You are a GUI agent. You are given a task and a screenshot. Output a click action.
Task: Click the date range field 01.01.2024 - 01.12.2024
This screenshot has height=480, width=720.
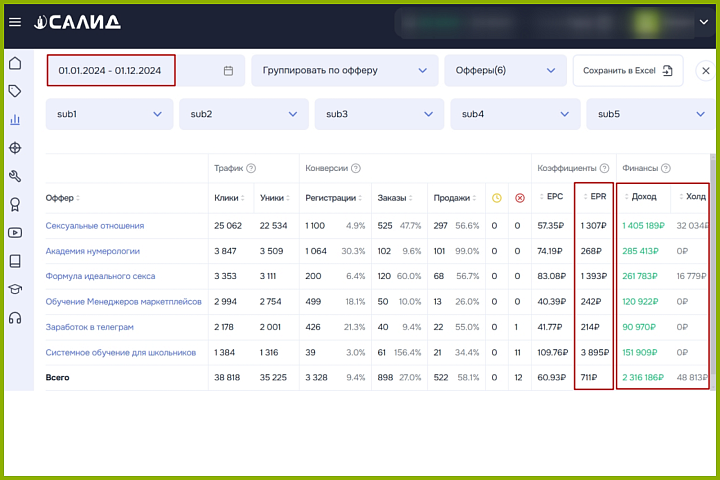click(x=110, y=71)
